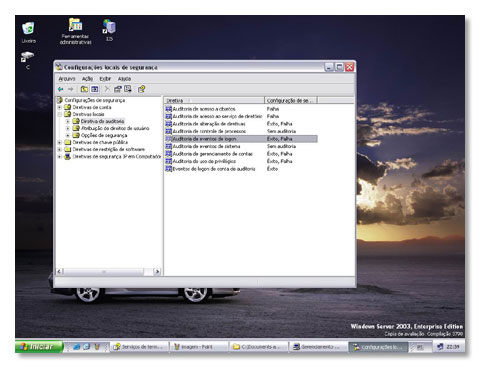Expand Diretivas de restrição de software

pyautogui.click(x=60, y=149)
